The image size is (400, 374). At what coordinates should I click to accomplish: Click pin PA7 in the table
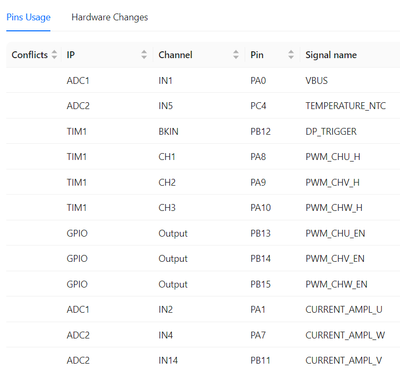[258, 335]
